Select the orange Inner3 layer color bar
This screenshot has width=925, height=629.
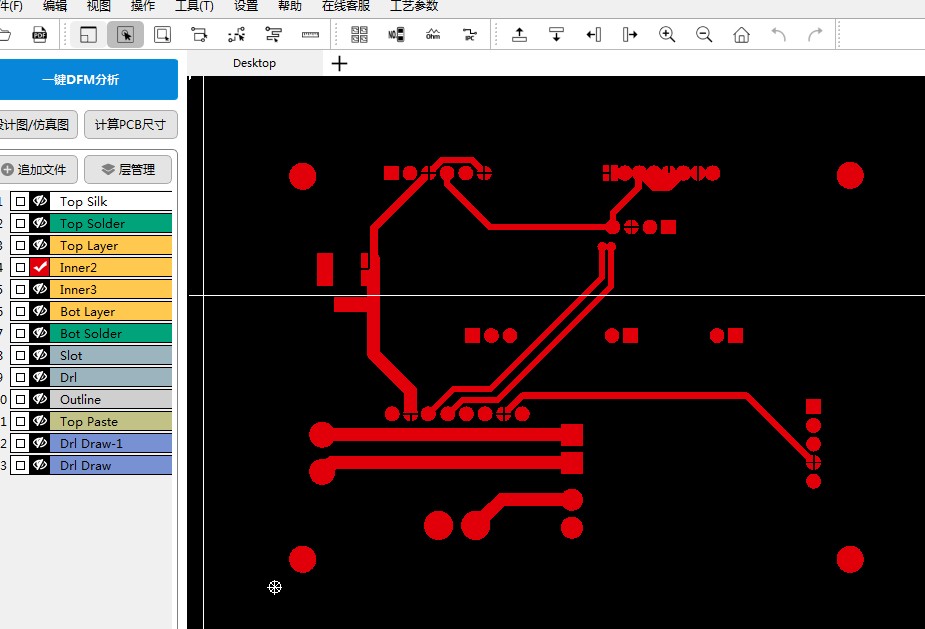(x=111, y=289)
